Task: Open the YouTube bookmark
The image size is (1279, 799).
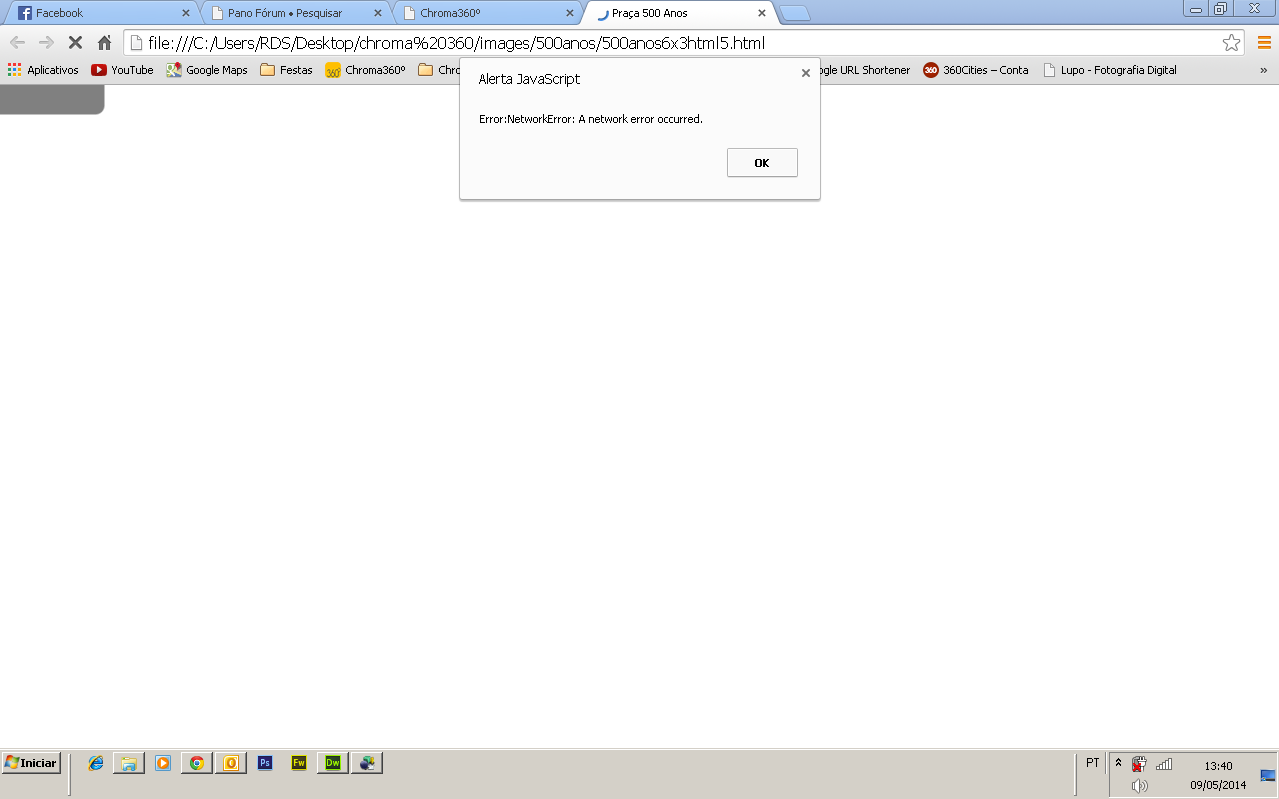Action: (x=122, y=70)
